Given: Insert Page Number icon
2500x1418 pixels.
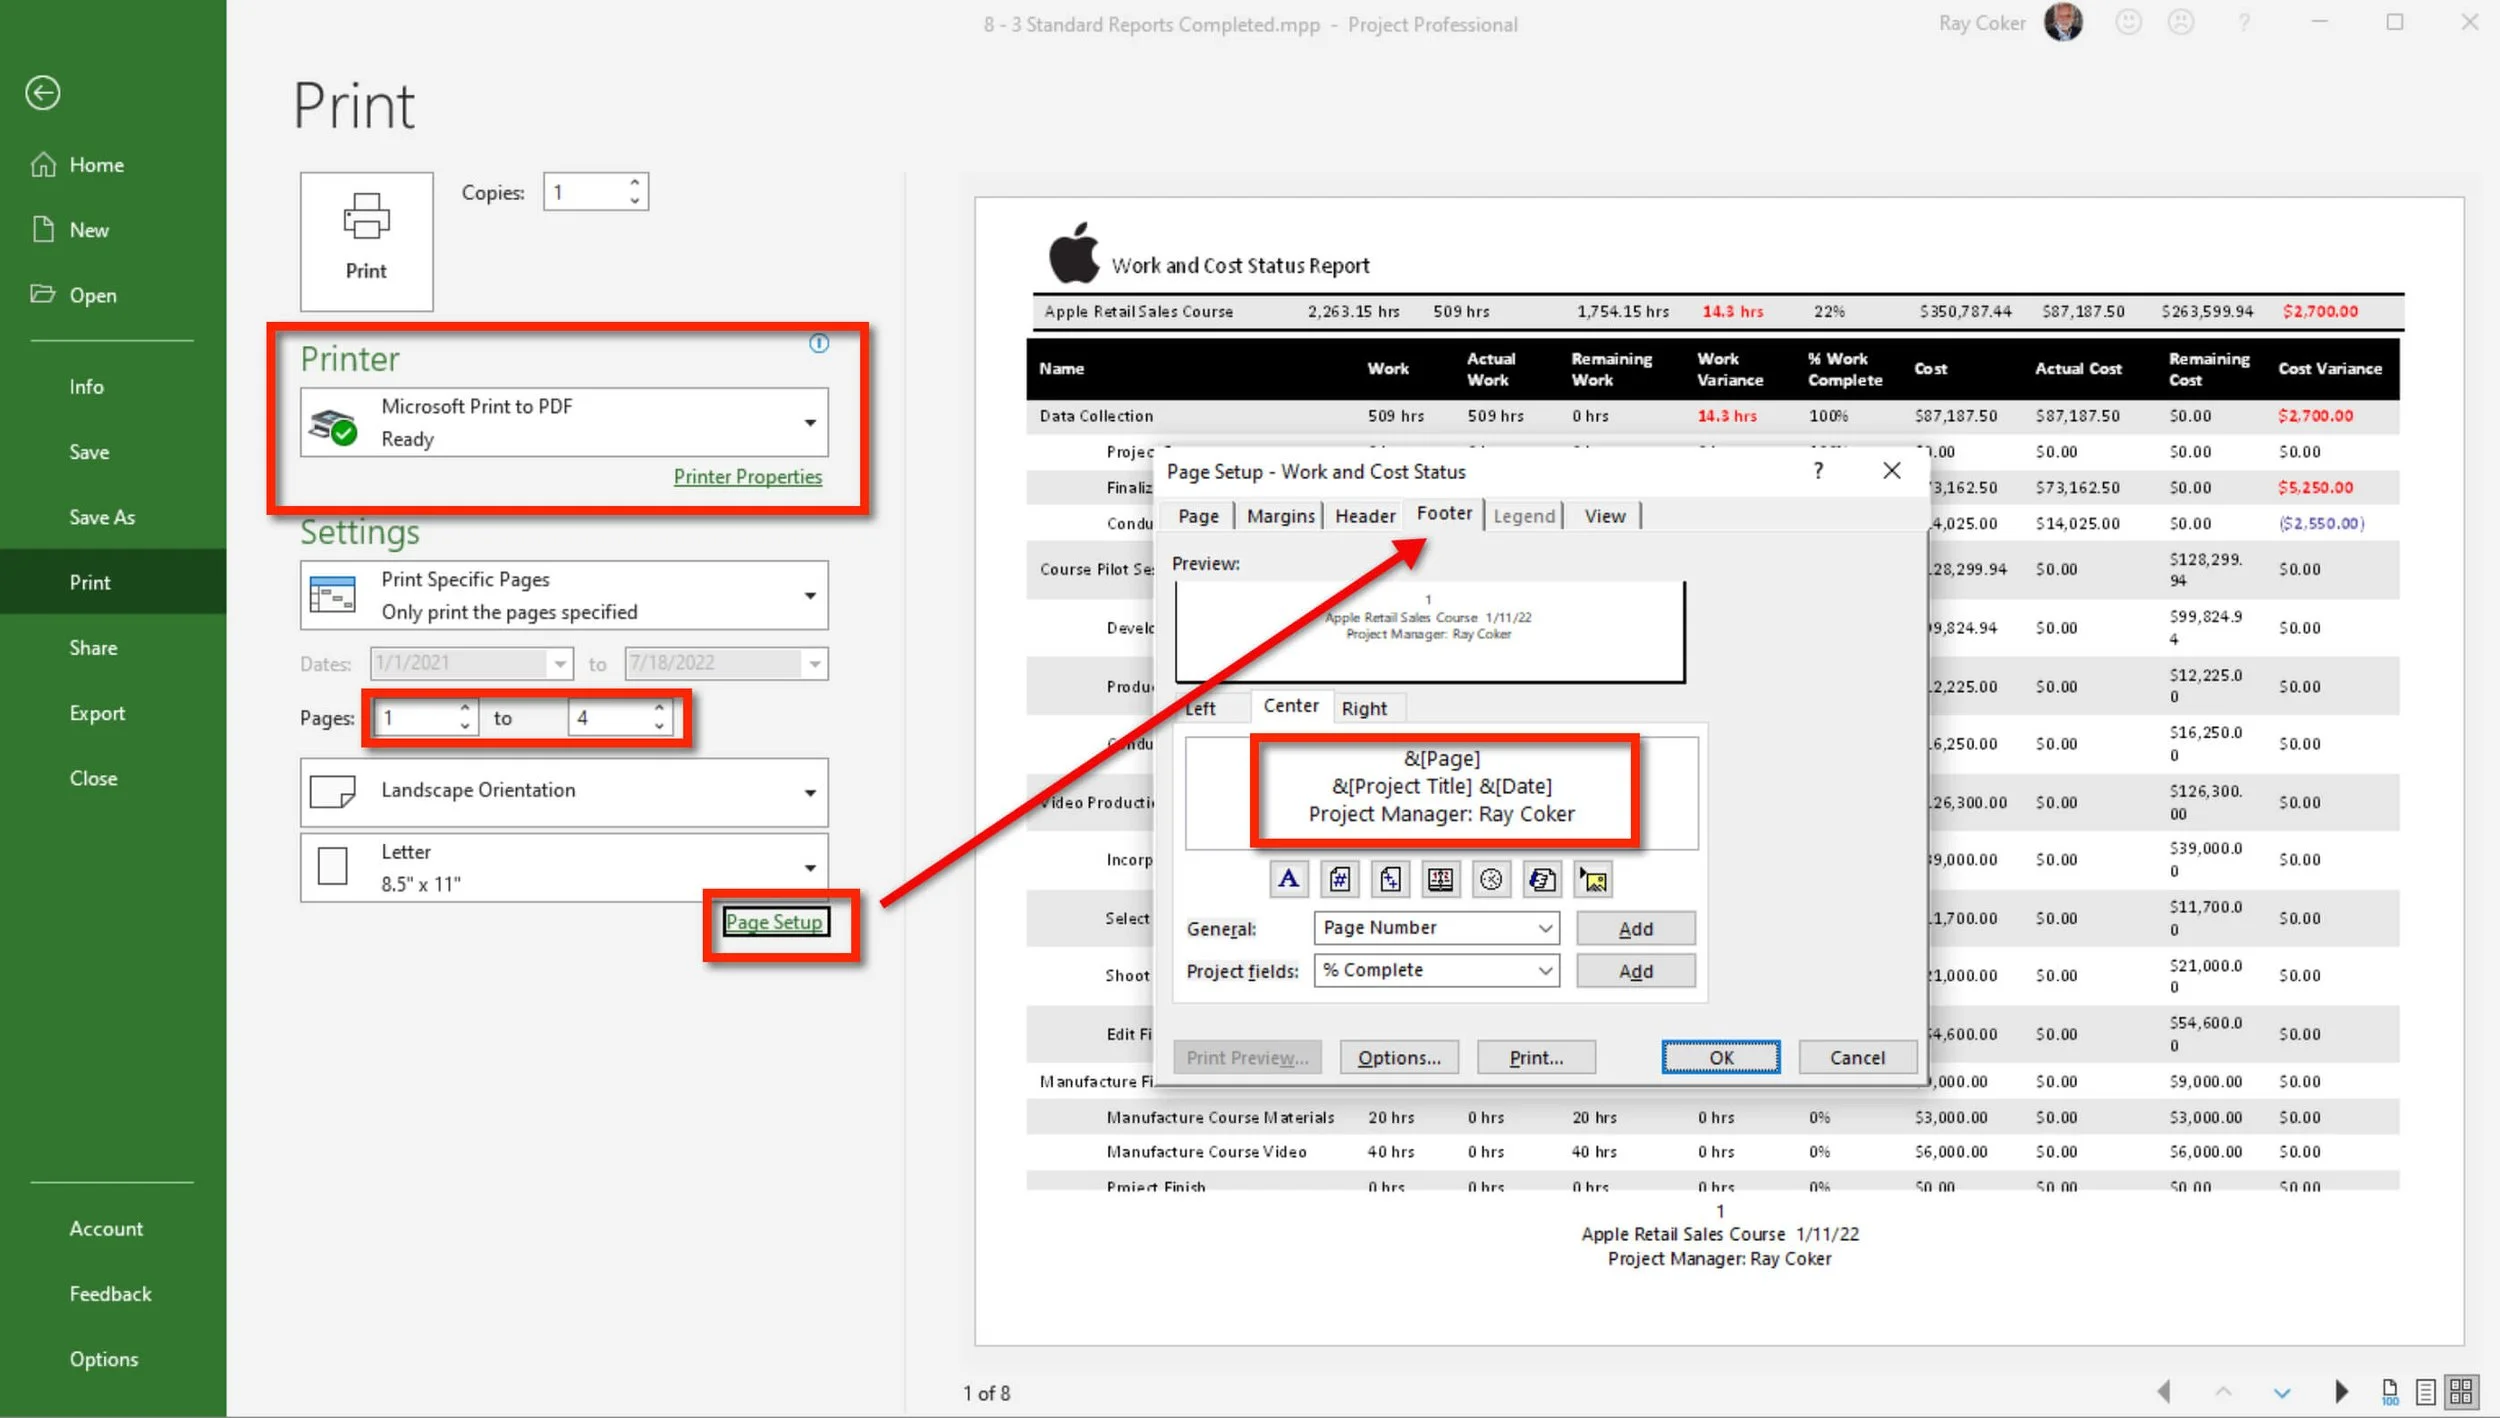Looking at the screenshot, I should (x=1339, y=880).
